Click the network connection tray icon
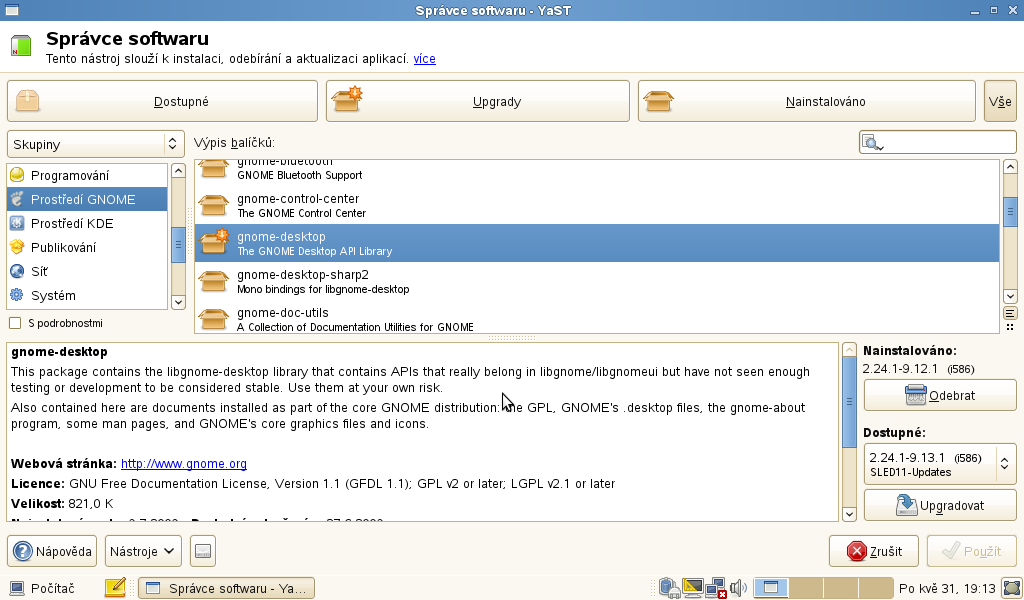This screenshot has width=1024, height=600. click(x=716, y=588)
